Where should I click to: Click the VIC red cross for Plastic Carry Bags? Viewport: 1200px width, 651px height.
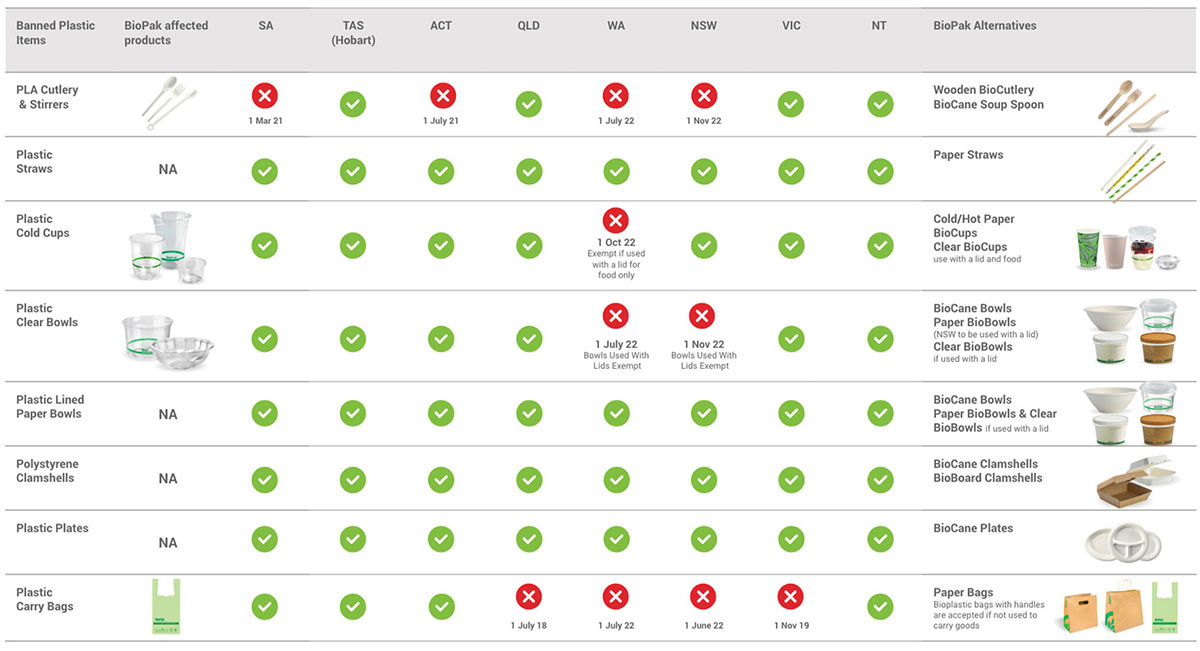point(791,598)
